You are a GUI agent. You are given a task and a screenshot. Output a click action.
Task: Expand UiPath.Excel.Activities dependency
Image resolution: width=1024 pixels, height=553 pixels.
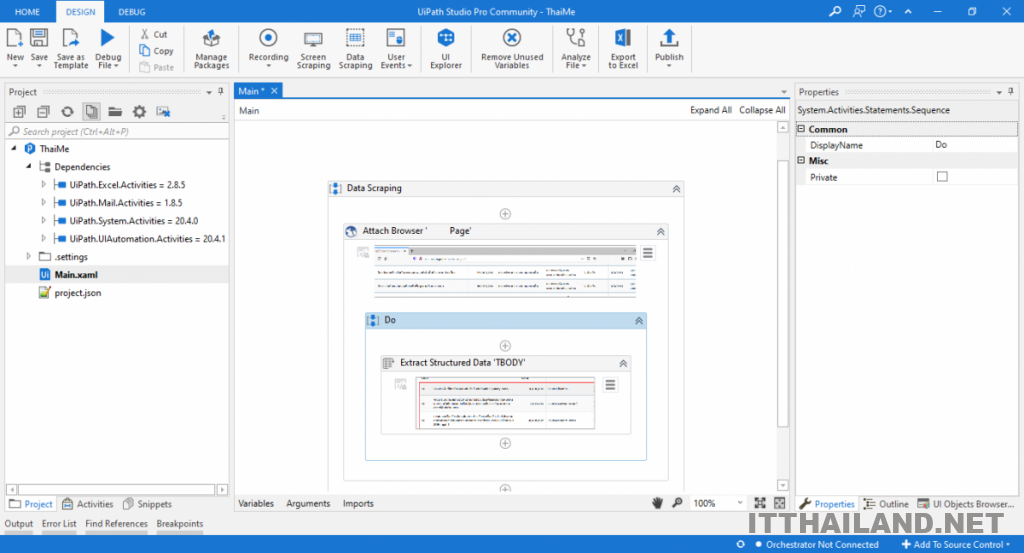point(44,185)
